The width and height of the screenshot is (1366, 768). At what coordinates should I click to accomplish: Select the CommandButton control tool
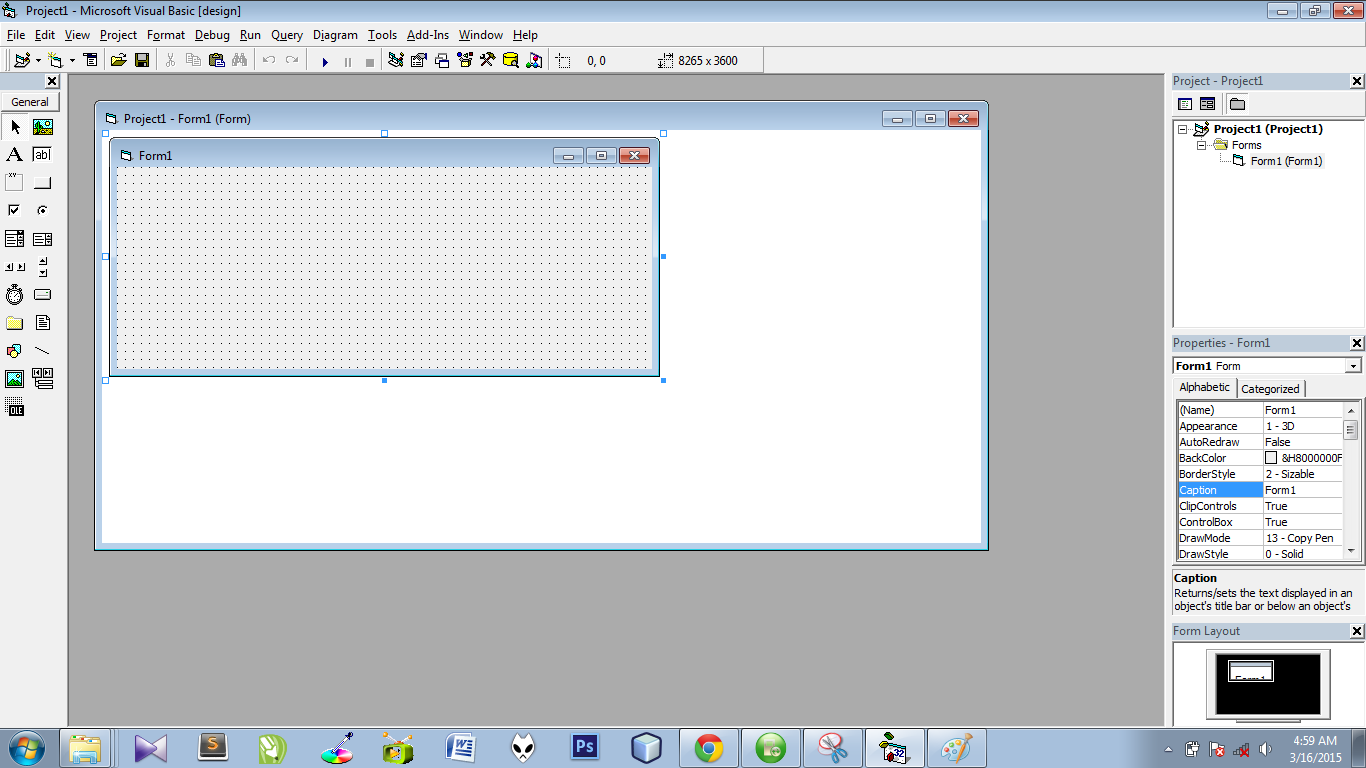pos(42,181)
